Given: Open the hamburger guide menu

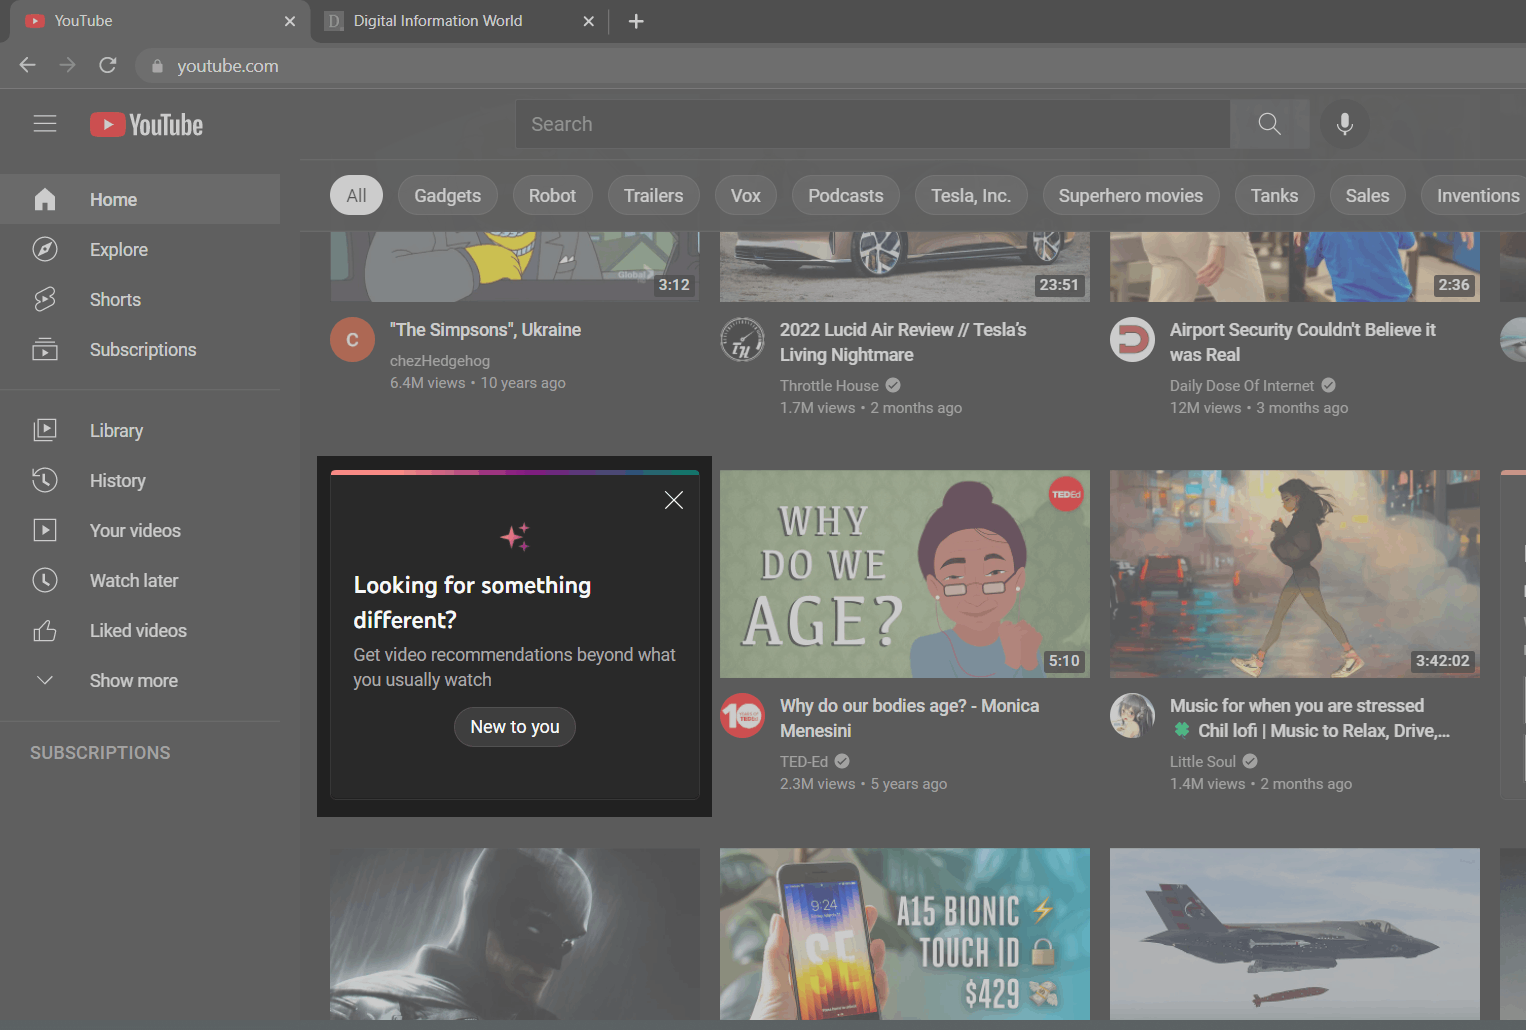Looking at the screenshot, I should tap(45, 124).
